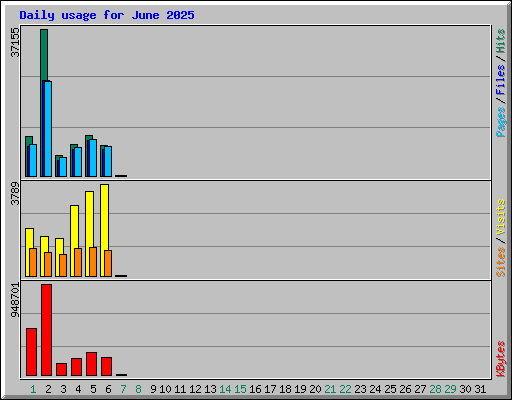Screen dimensions: 512x400
Task: Click the green hits bar for day 1
Action: coord(29,140)
